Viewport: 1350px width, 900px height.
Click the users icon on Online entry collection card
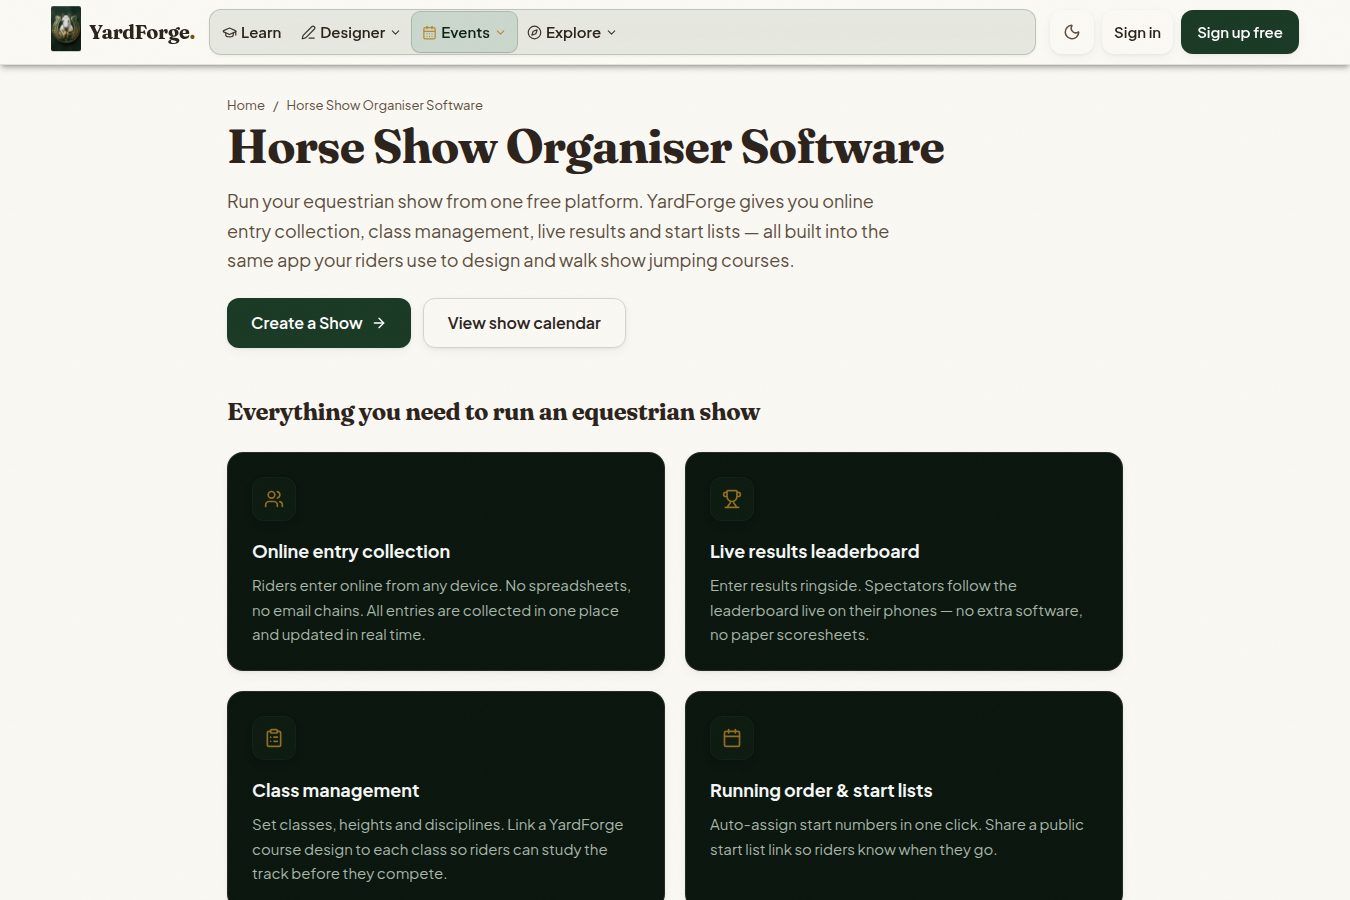click(274, 499)
